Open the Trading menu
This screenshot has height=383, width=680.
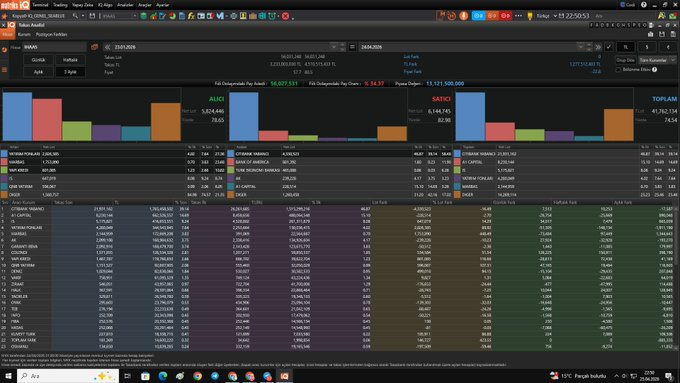tap(60, 5)
